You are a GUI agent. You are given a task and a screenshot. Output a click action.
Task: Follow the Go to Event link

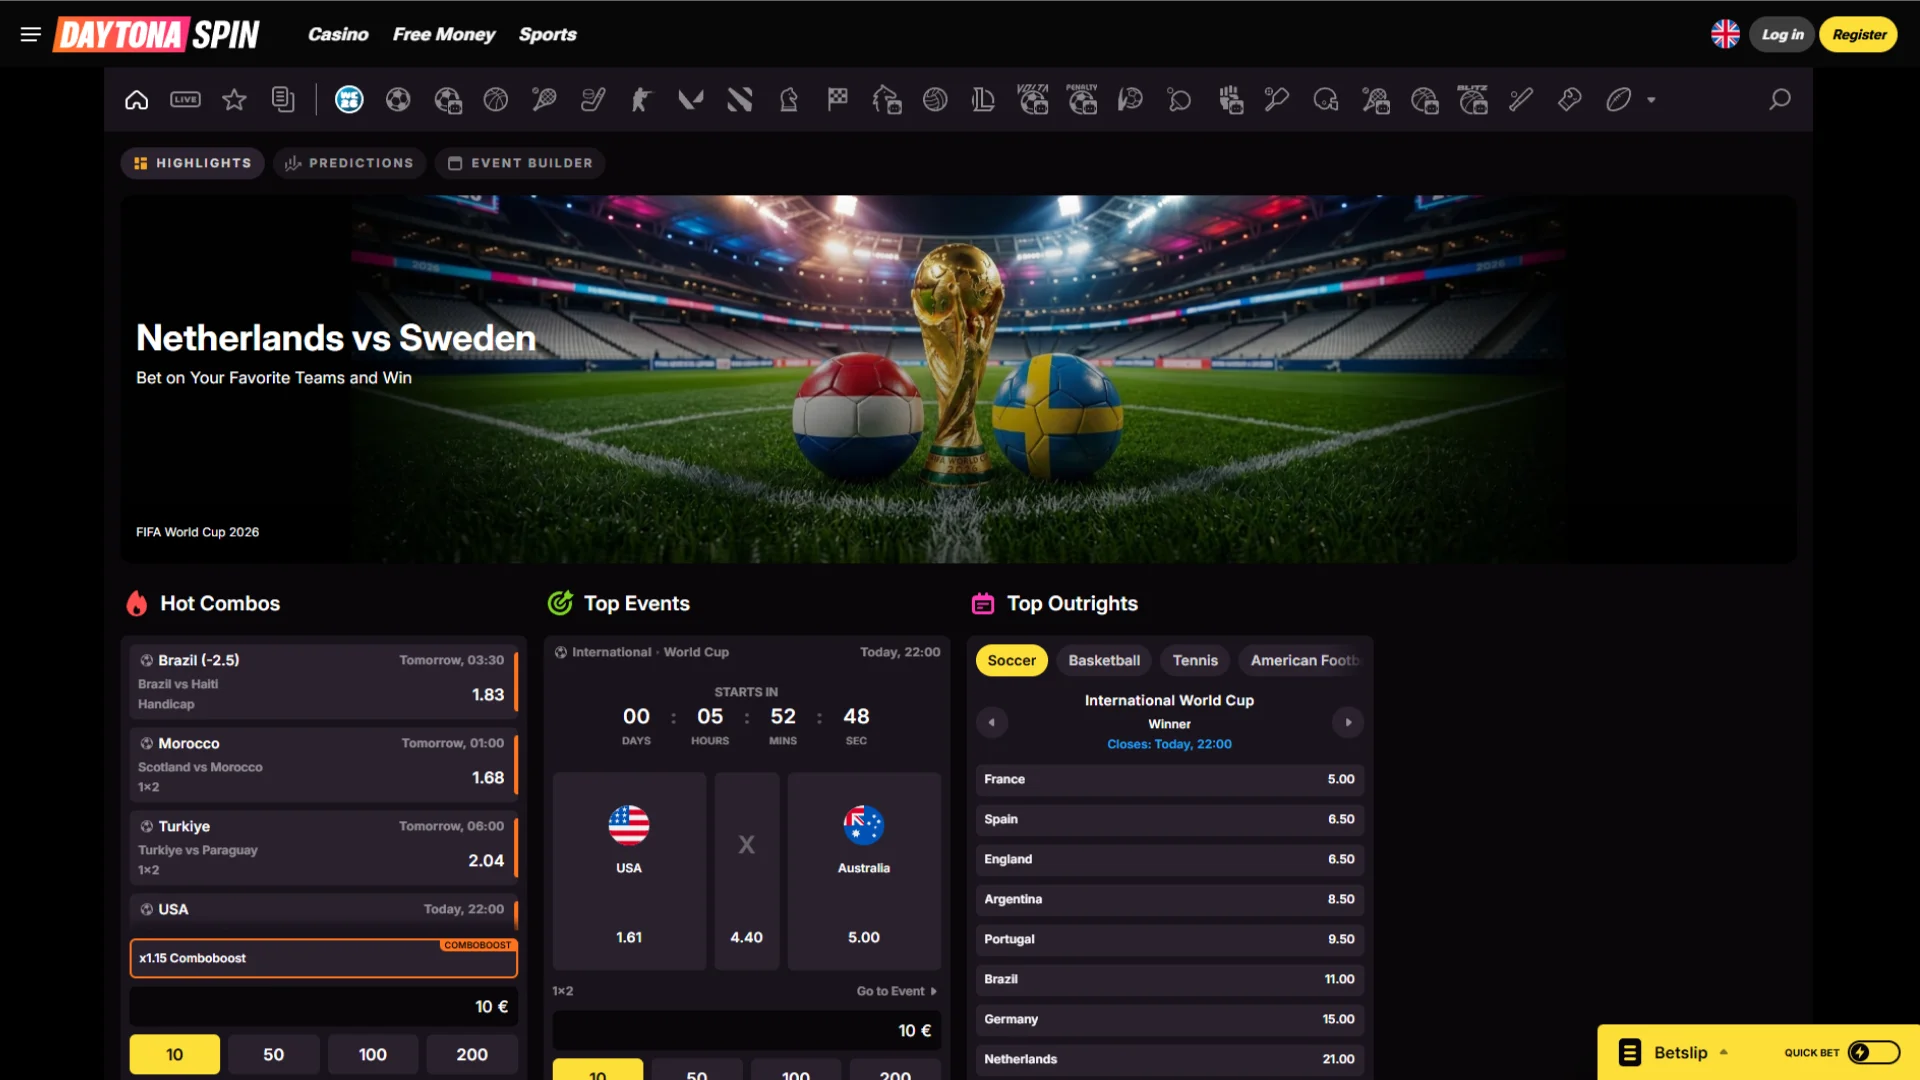click(897, 991)
